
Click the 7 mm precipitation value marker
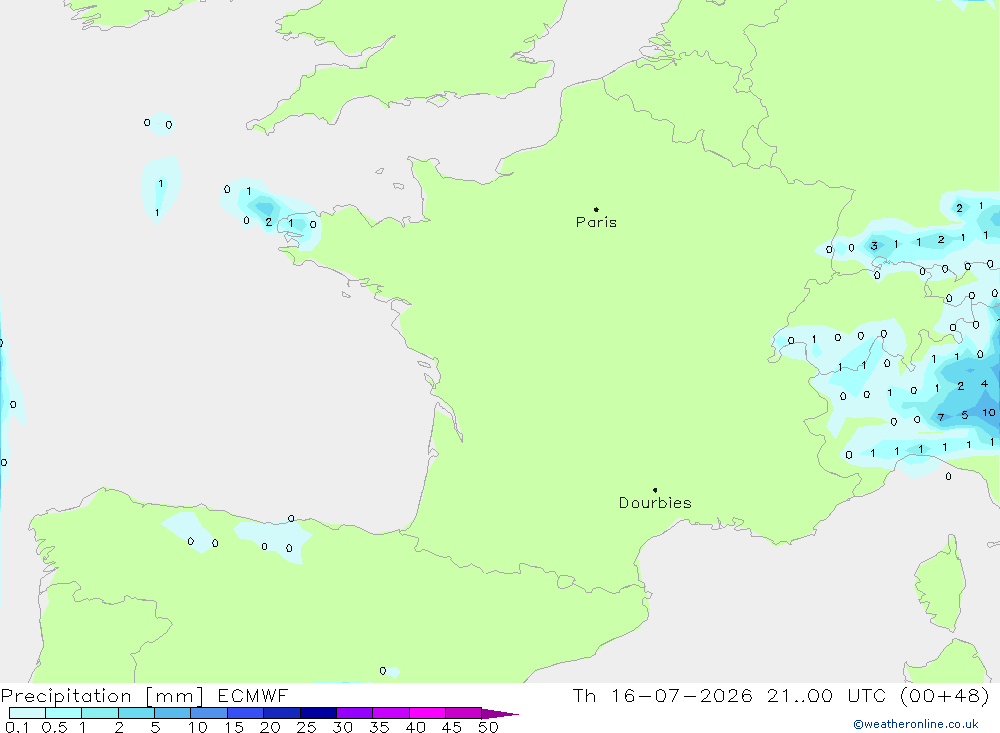tap(941, 417)
